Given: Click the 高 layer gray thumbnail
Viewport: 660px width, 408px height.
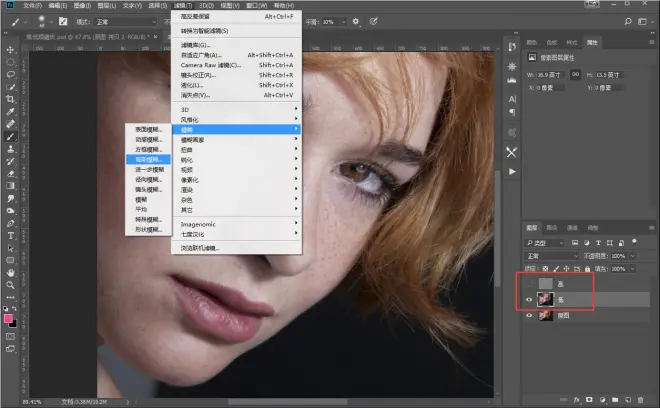Looking at the screenshot, I should click(x=545, y=284).
